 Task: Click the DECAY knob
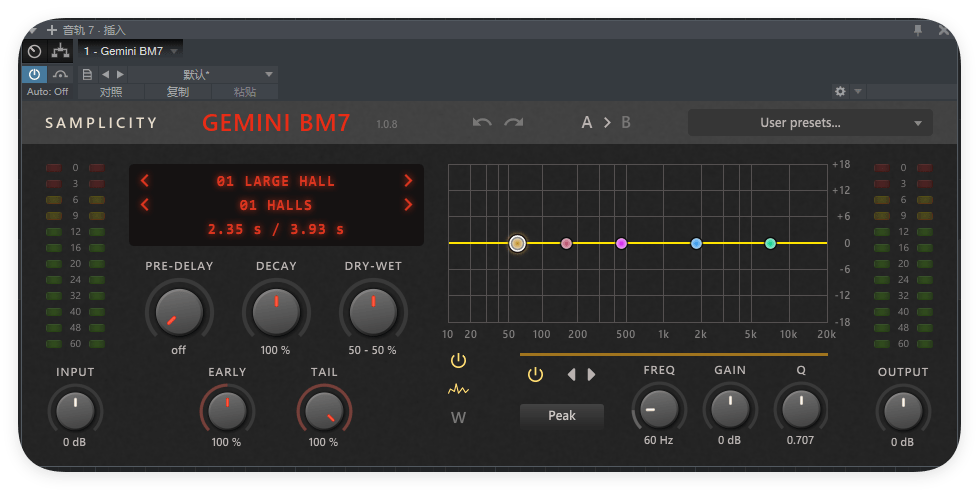pos(276,311)
